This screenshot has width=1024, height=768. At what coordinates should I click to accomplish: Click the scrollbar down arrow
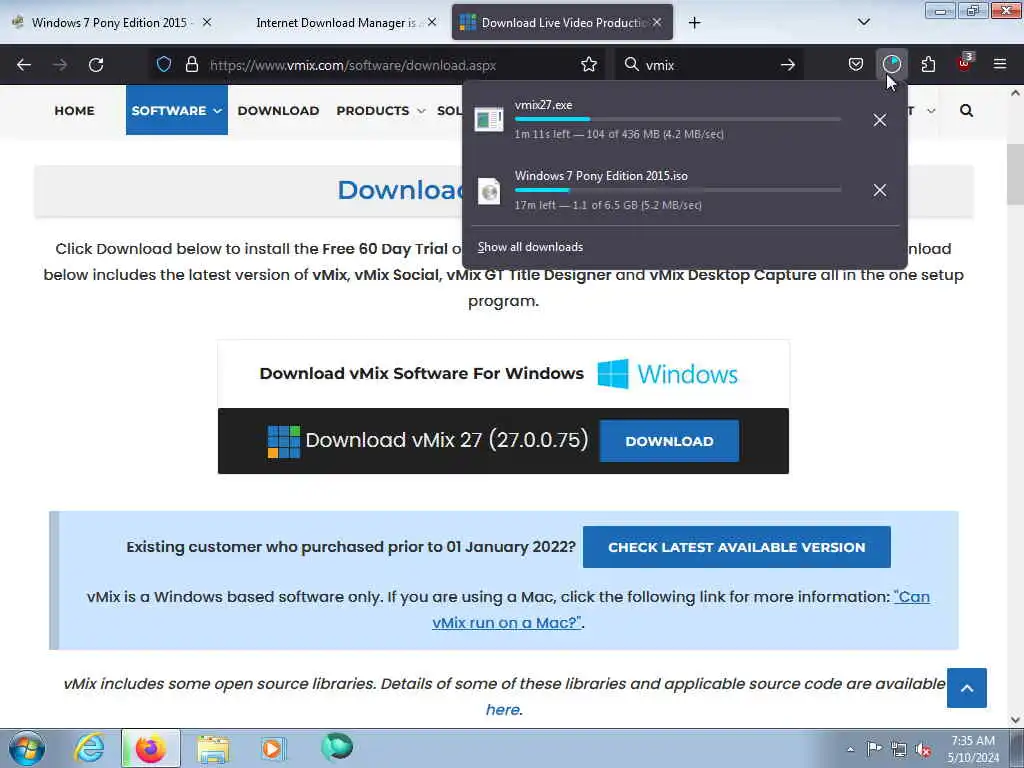coord(1015,720)
